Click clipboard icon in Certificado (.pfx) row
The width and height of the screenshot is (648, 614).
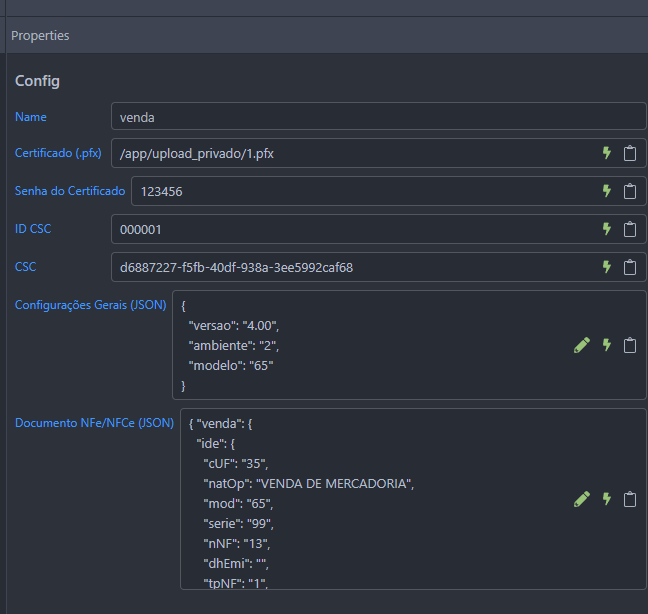click(x=630, y=153)
